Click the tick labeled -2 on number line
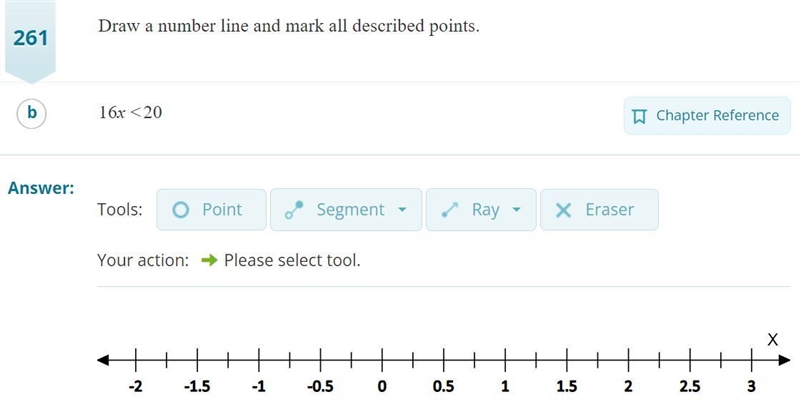Image resolution: width=800 pixels, height=409 pixels. tap(136, 360)
